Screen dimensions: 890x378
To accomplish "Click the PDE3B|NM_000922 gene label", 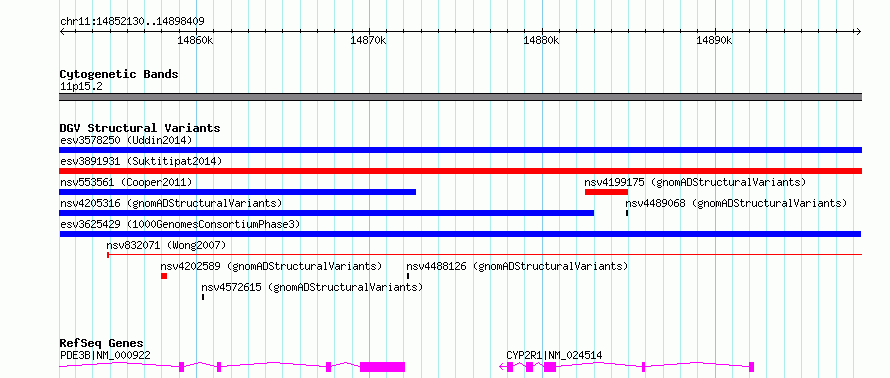I will [105, 355].
